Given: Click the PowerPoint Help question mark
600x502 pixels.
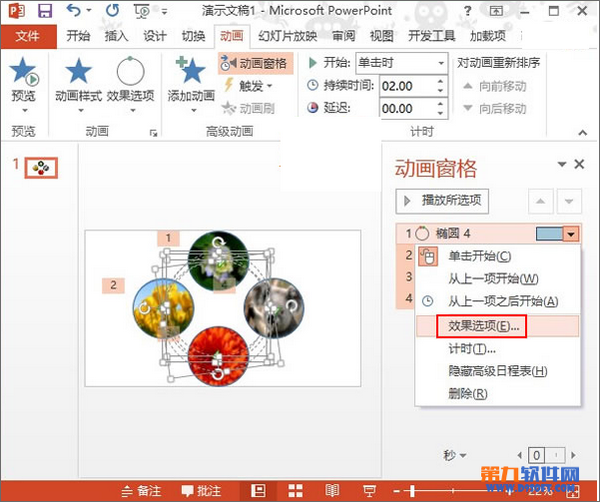Looking at the screenshot, I should [467, 11].
